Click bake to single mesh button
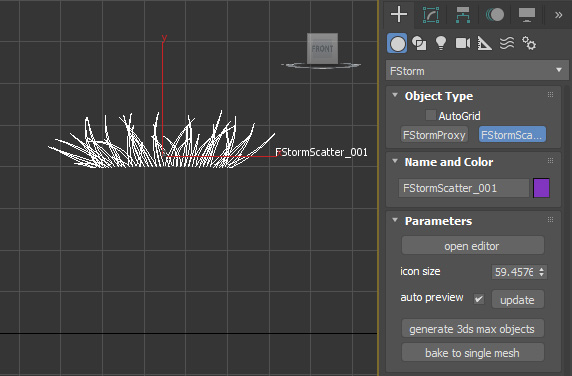This screenshot has height=376, width=572. pyautogui.click(x=473, y=353)
